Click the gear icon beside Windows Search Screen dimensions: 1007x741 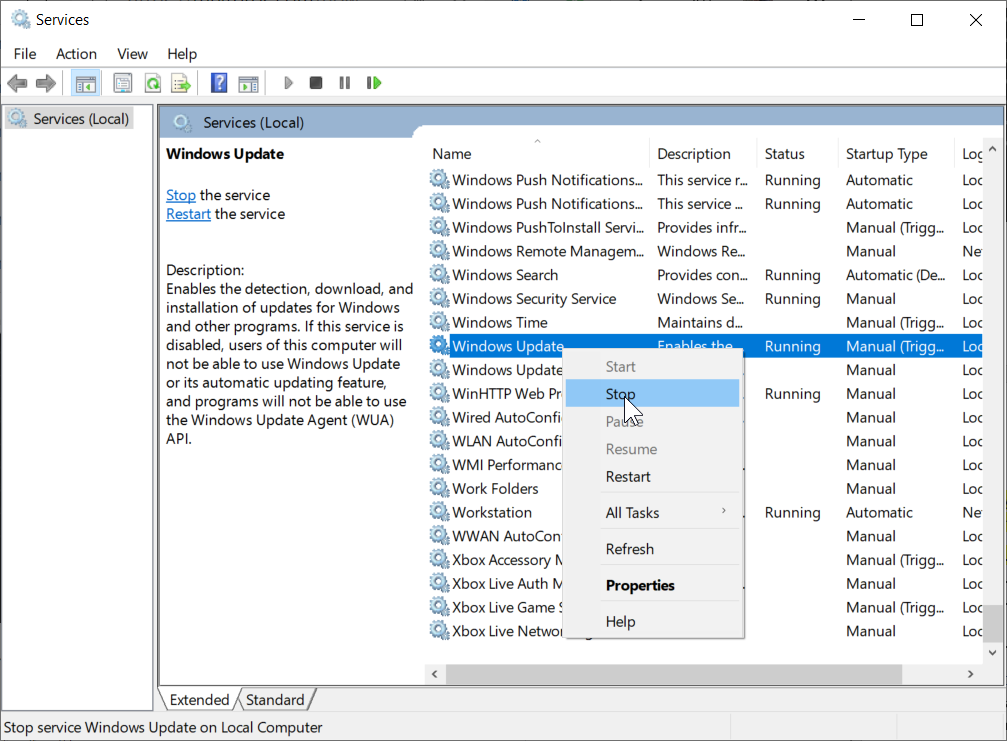pos(439,274)
